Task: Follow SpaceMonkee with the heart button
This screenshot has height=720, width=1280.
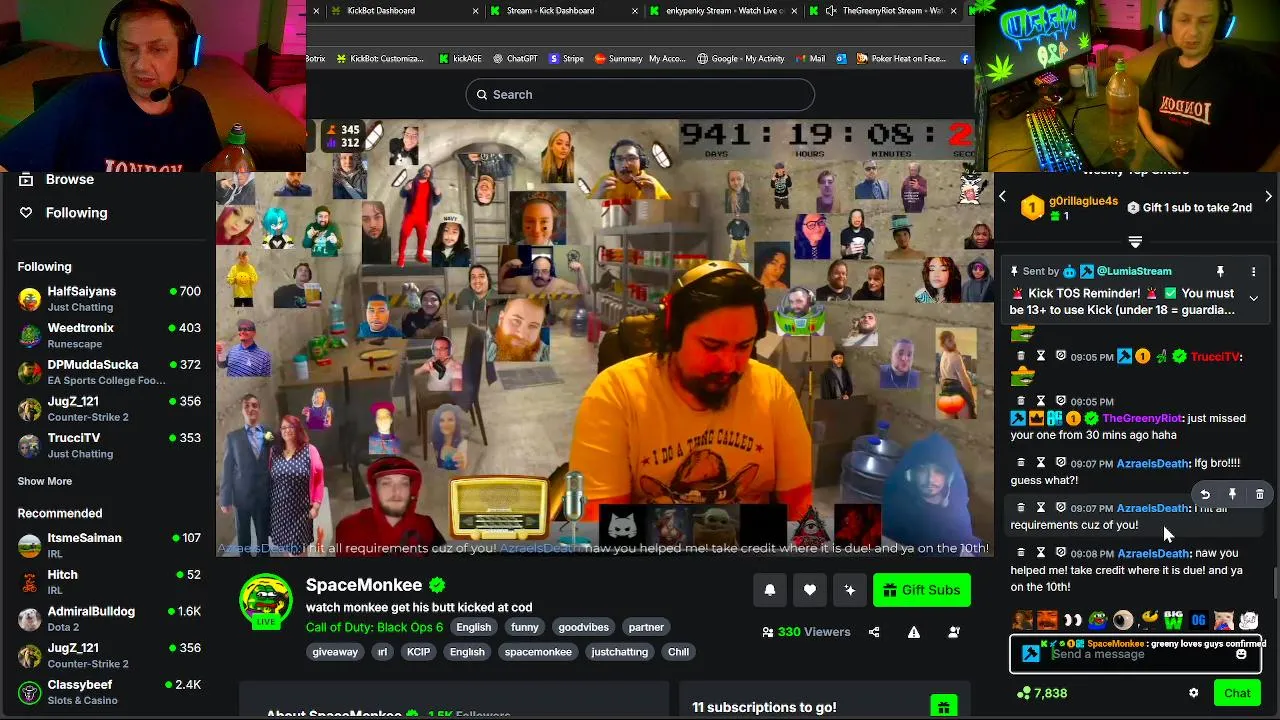Action: 810,590
